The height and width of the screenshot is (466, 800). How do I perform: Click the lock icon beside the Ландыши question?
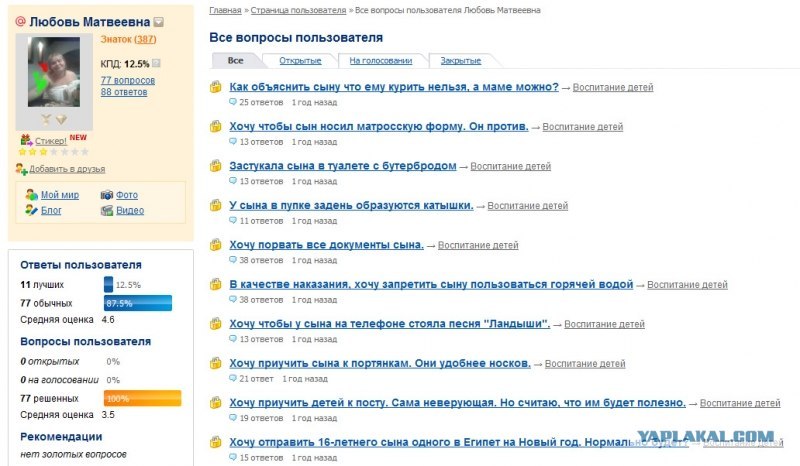pyautogui.click(x=216, y=324)
